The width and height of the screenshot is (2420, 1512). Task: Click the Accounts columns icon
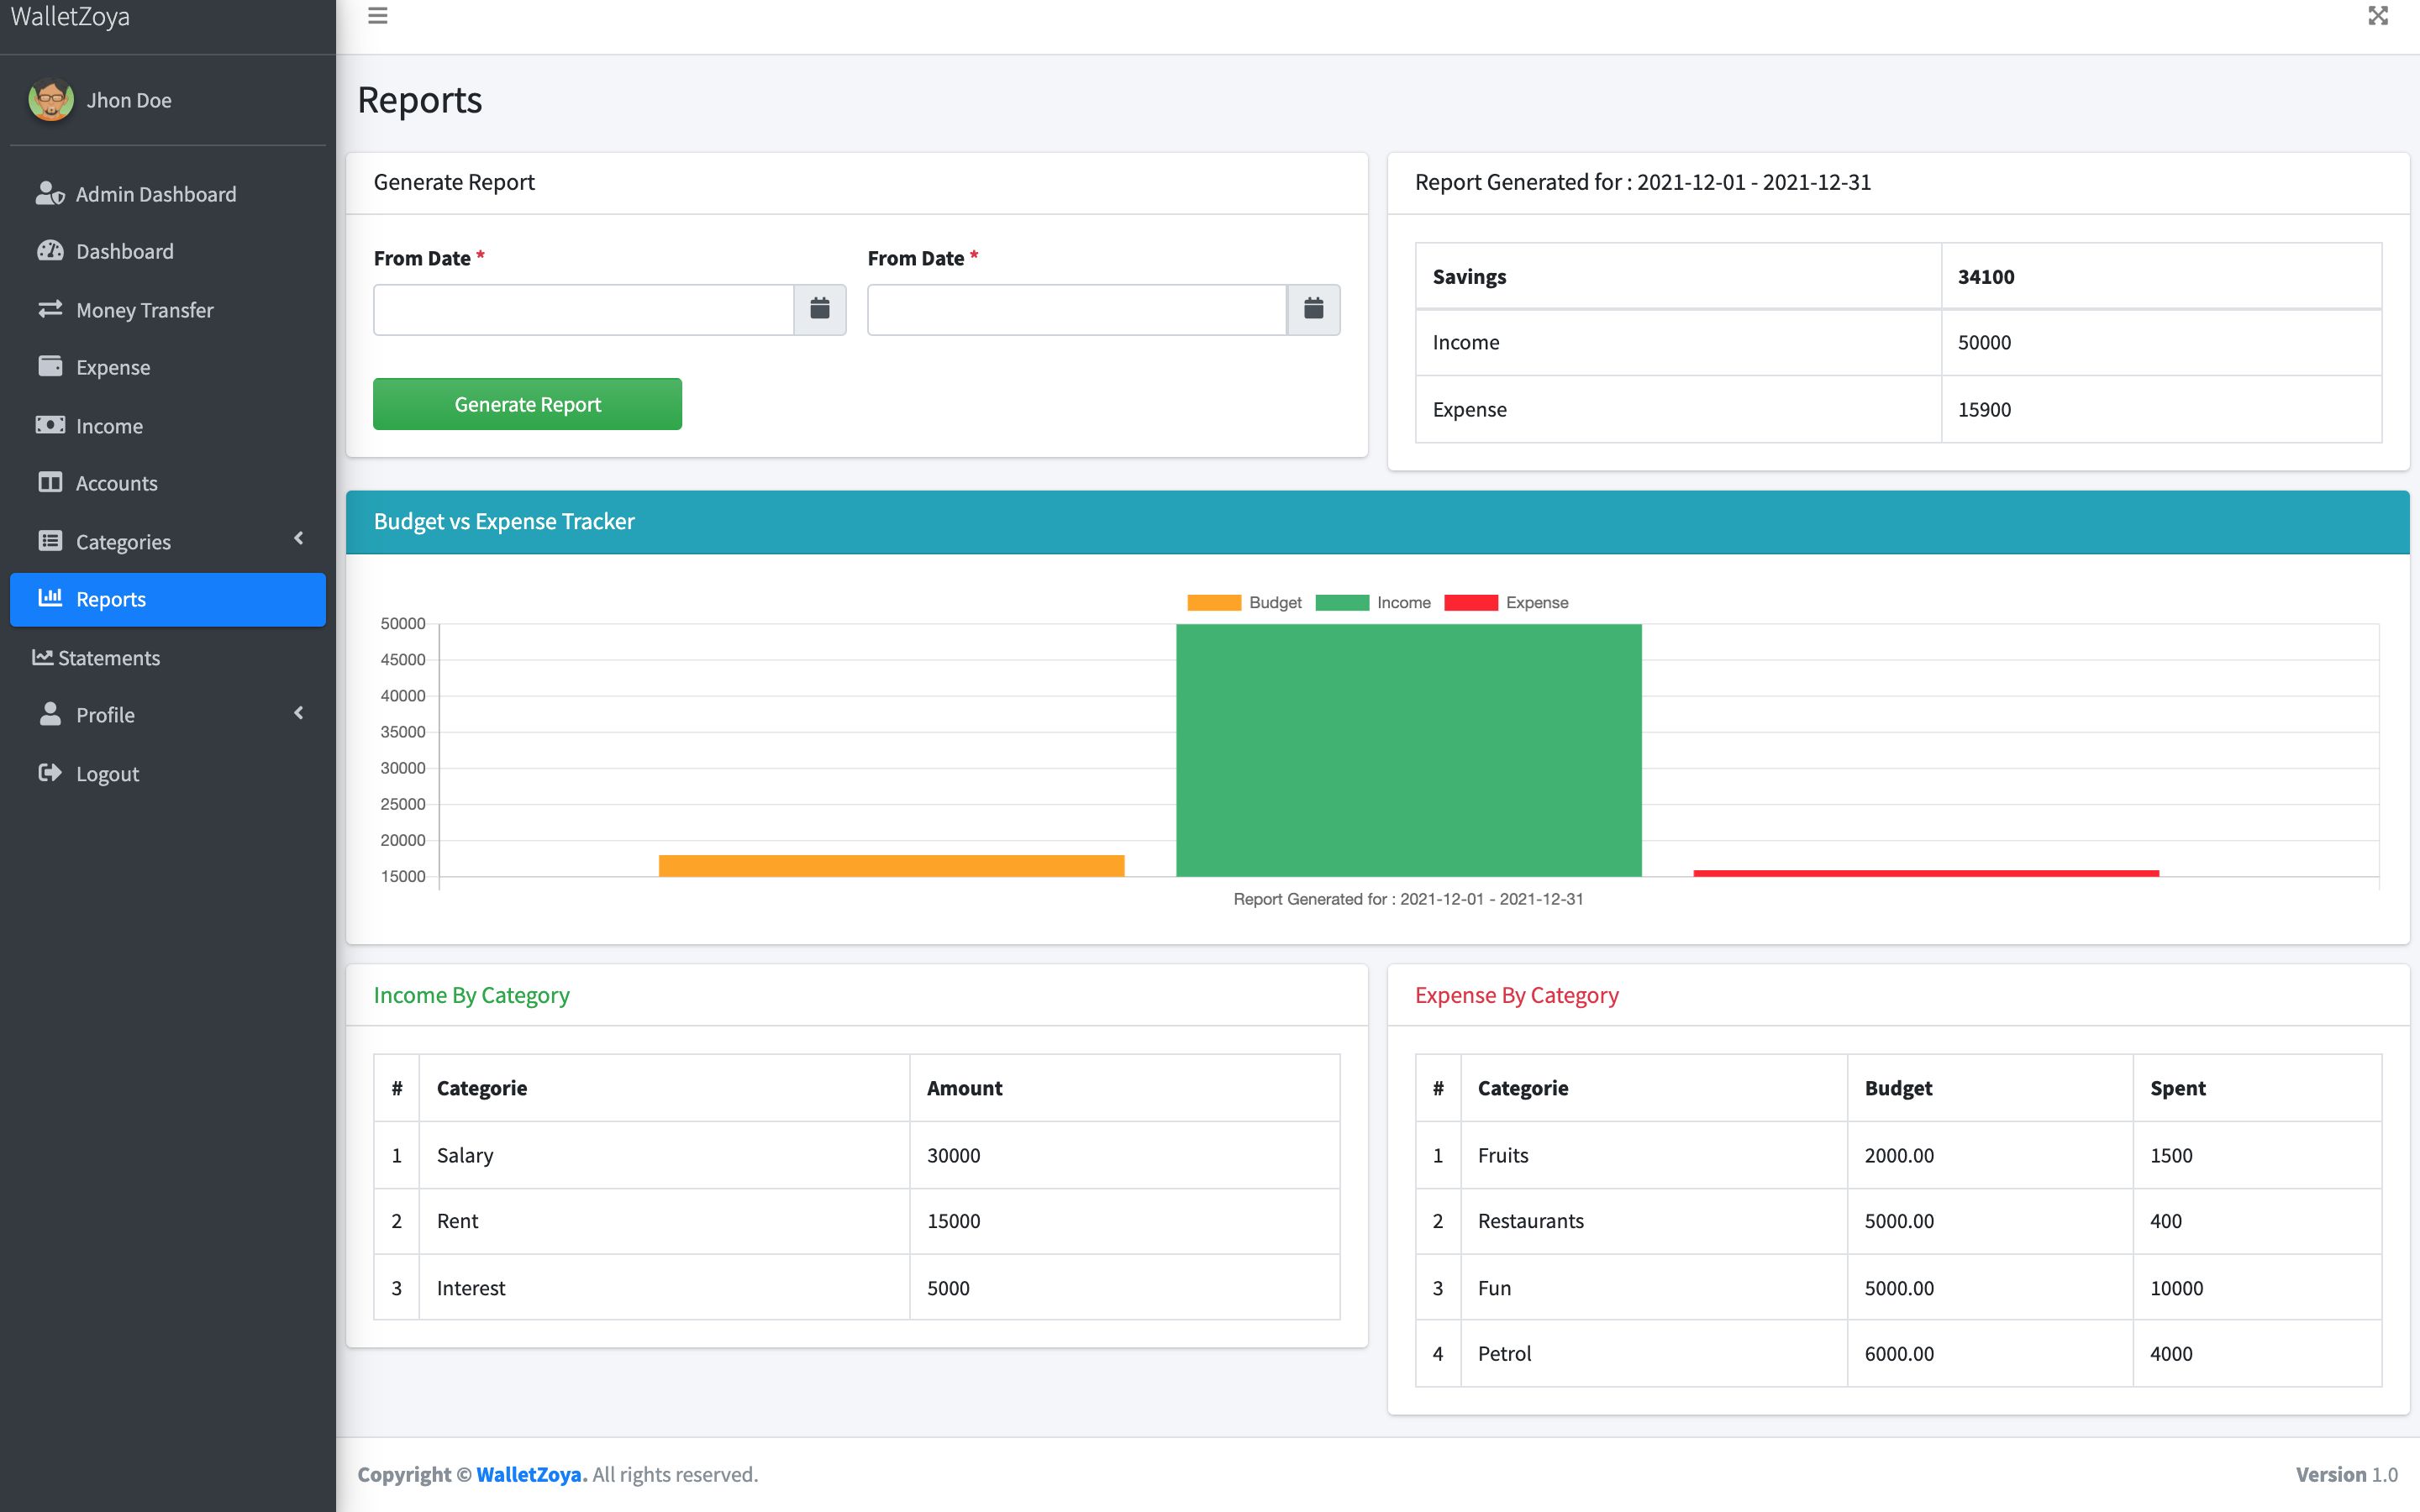click(x=50, y=482)
